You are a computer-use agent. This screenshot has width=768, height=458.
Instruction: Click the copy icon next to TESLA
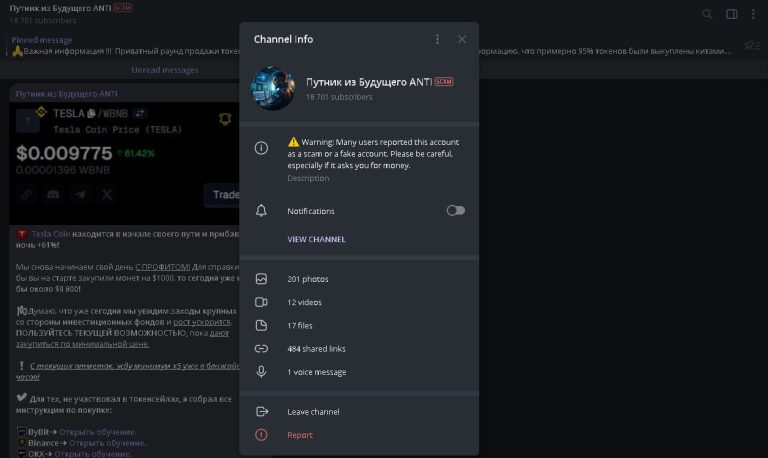pyautogui.click(x=91, y=114)
